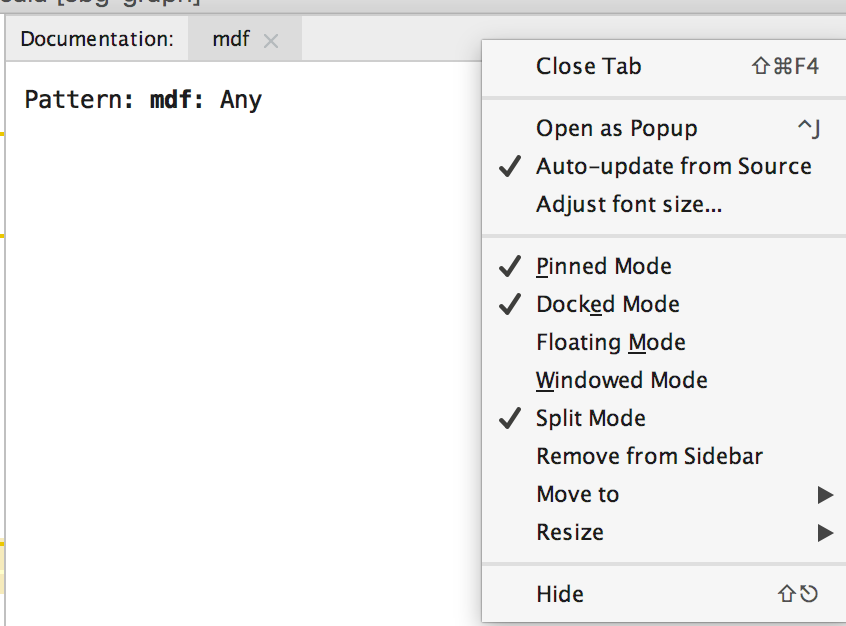The image size is (846, 626).
Task: Choose Close Tab from context menu
Action: tap(589, 67)
